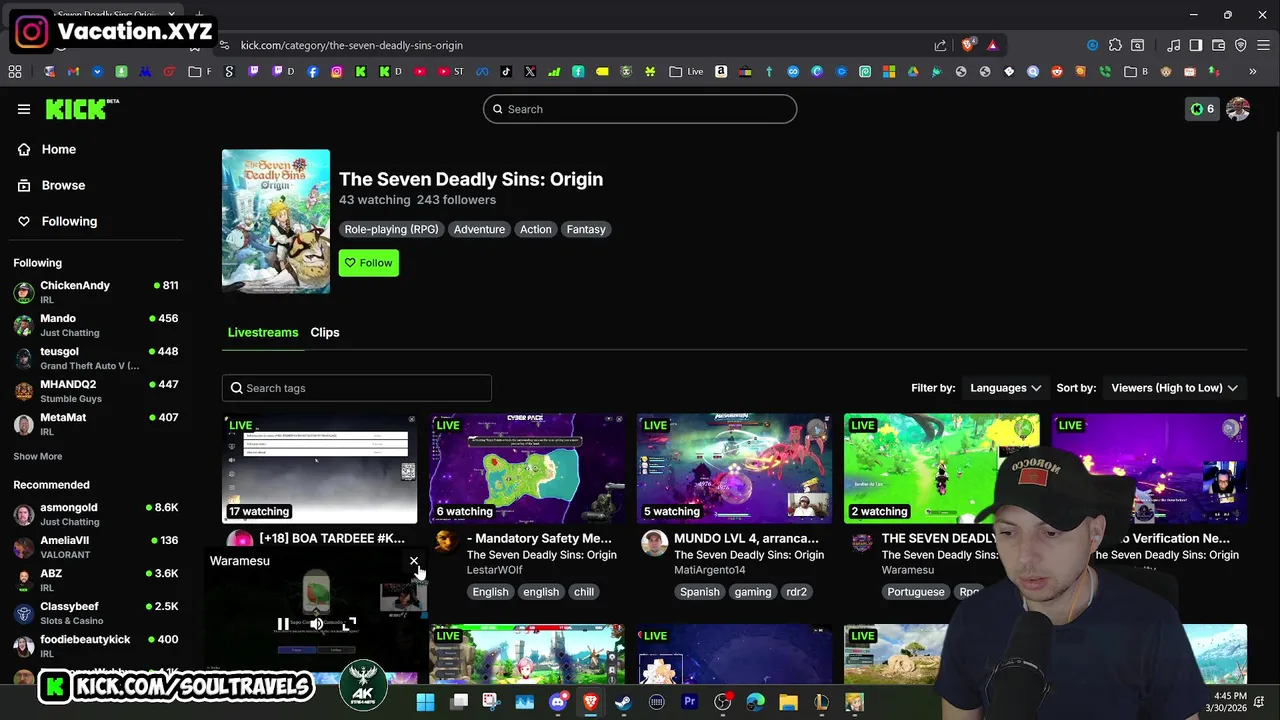Click the Portuguese tag under Waramesu
Viewport: 1280px width, 720px height.
click(x=916, y=592)
